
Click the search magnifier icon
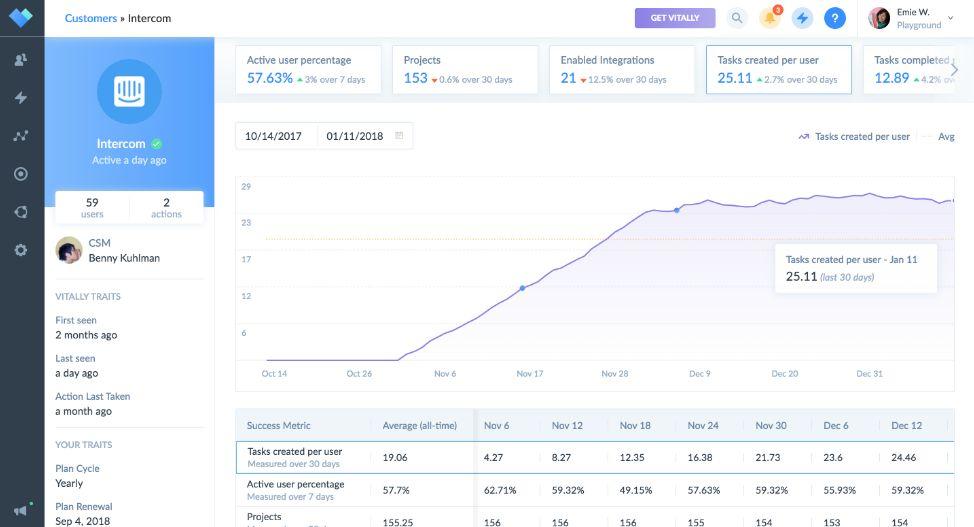[737, 18]
